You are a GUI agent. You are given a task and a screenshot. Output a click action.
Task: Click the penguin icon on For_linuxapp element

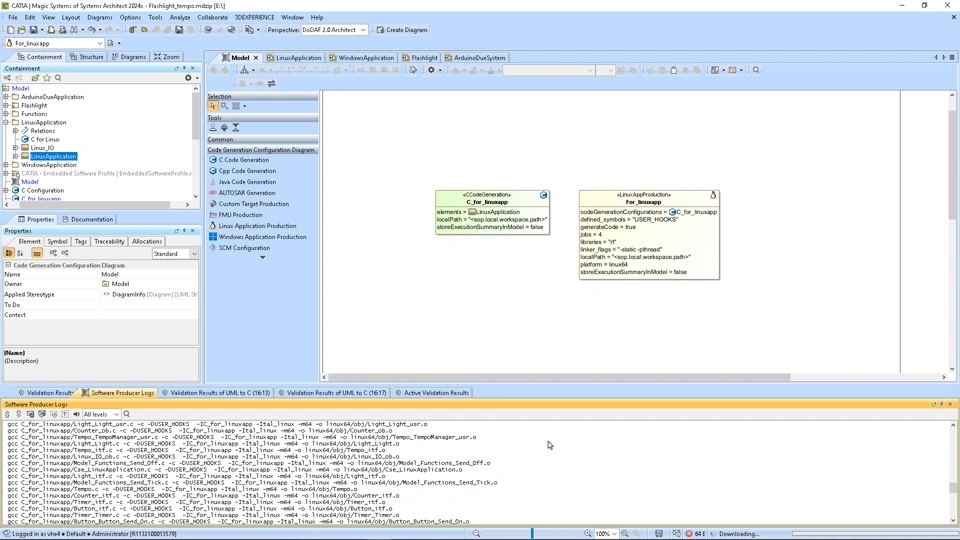(x=713, y=195)
